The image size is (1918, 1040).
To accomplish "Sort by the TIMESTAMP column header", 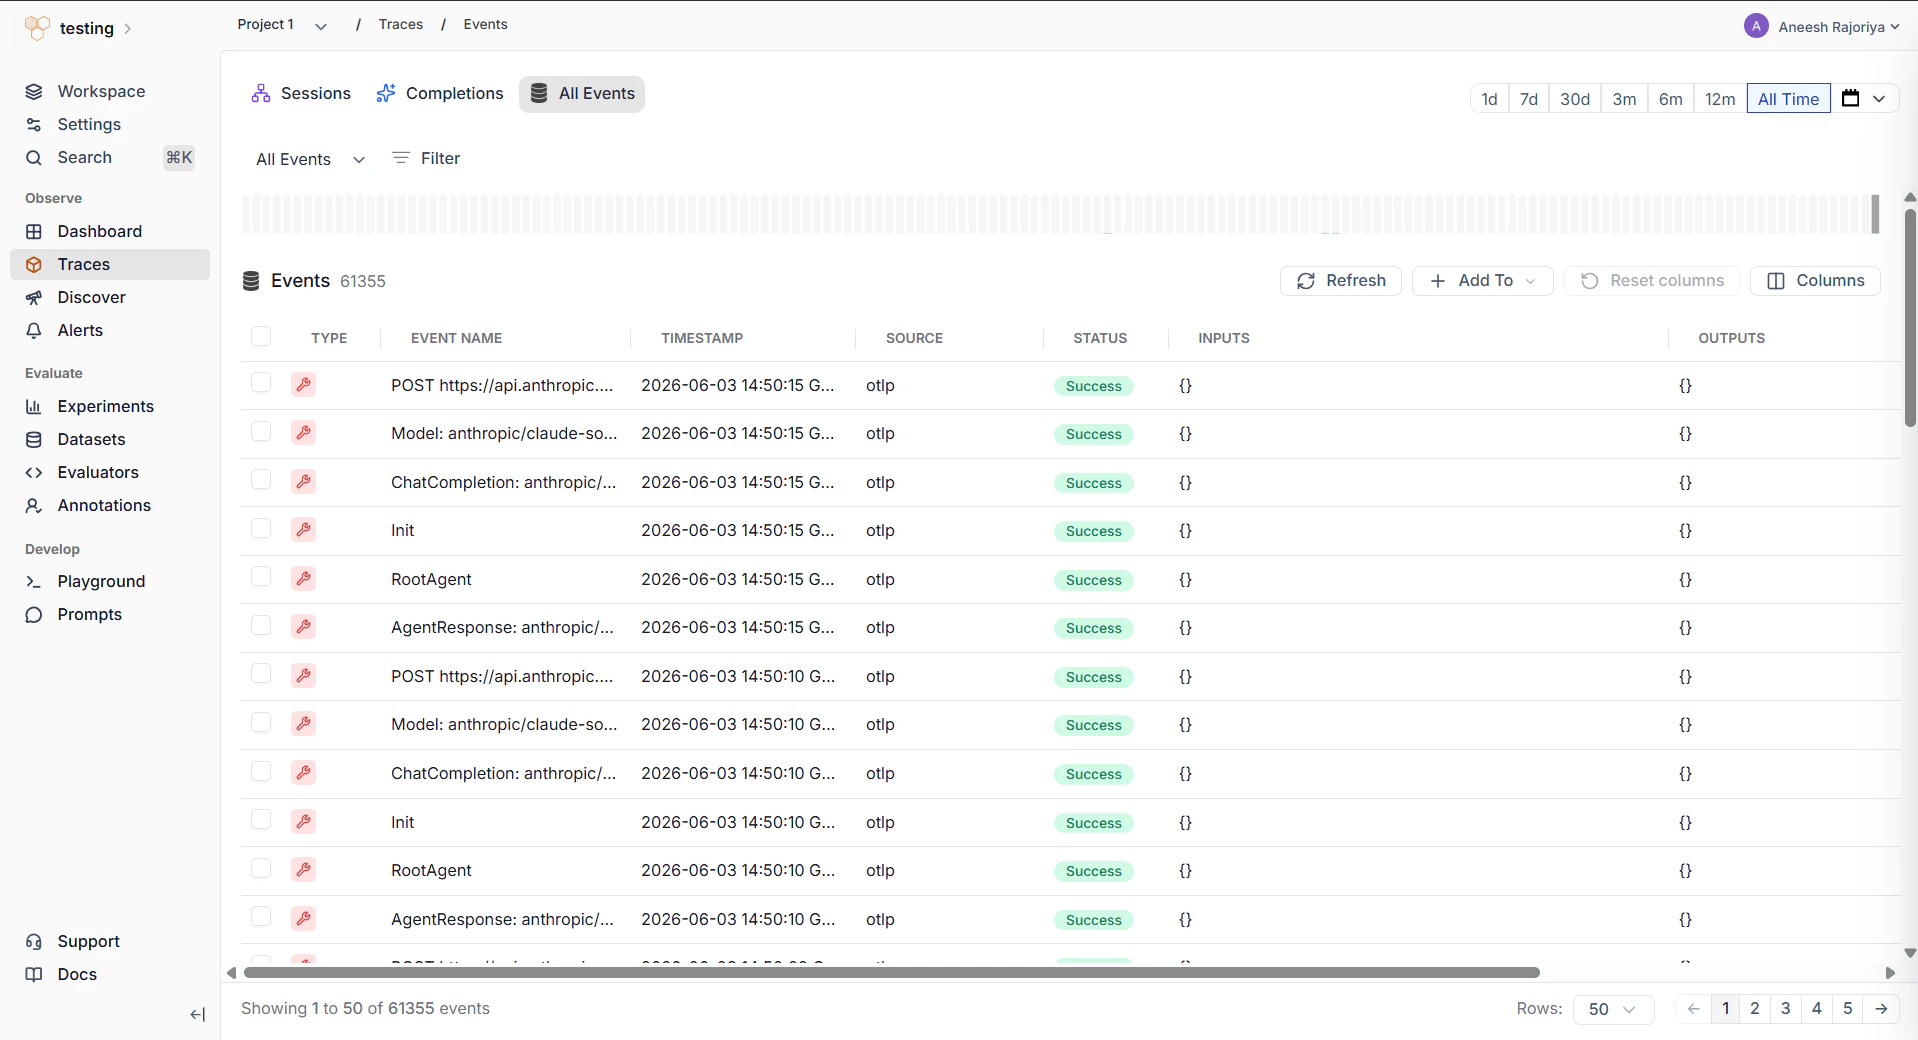I will [x=702, y=338].
